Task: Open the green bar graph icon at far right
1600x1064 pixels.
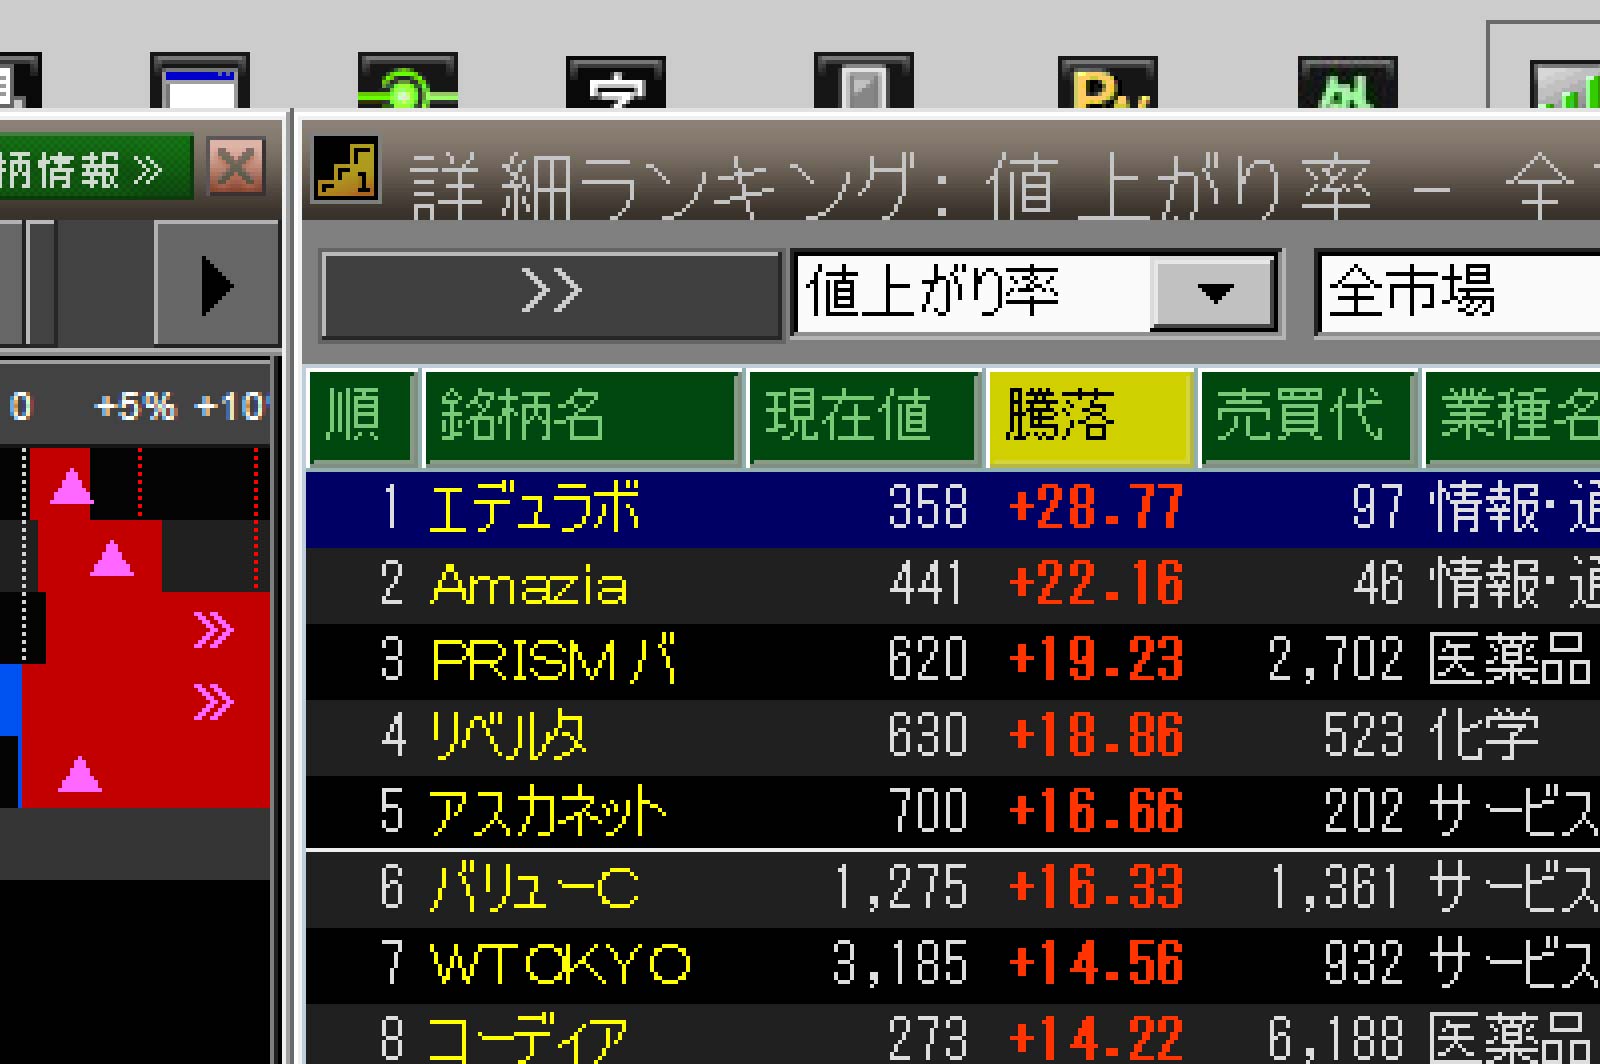Action: pos(1566,84)
